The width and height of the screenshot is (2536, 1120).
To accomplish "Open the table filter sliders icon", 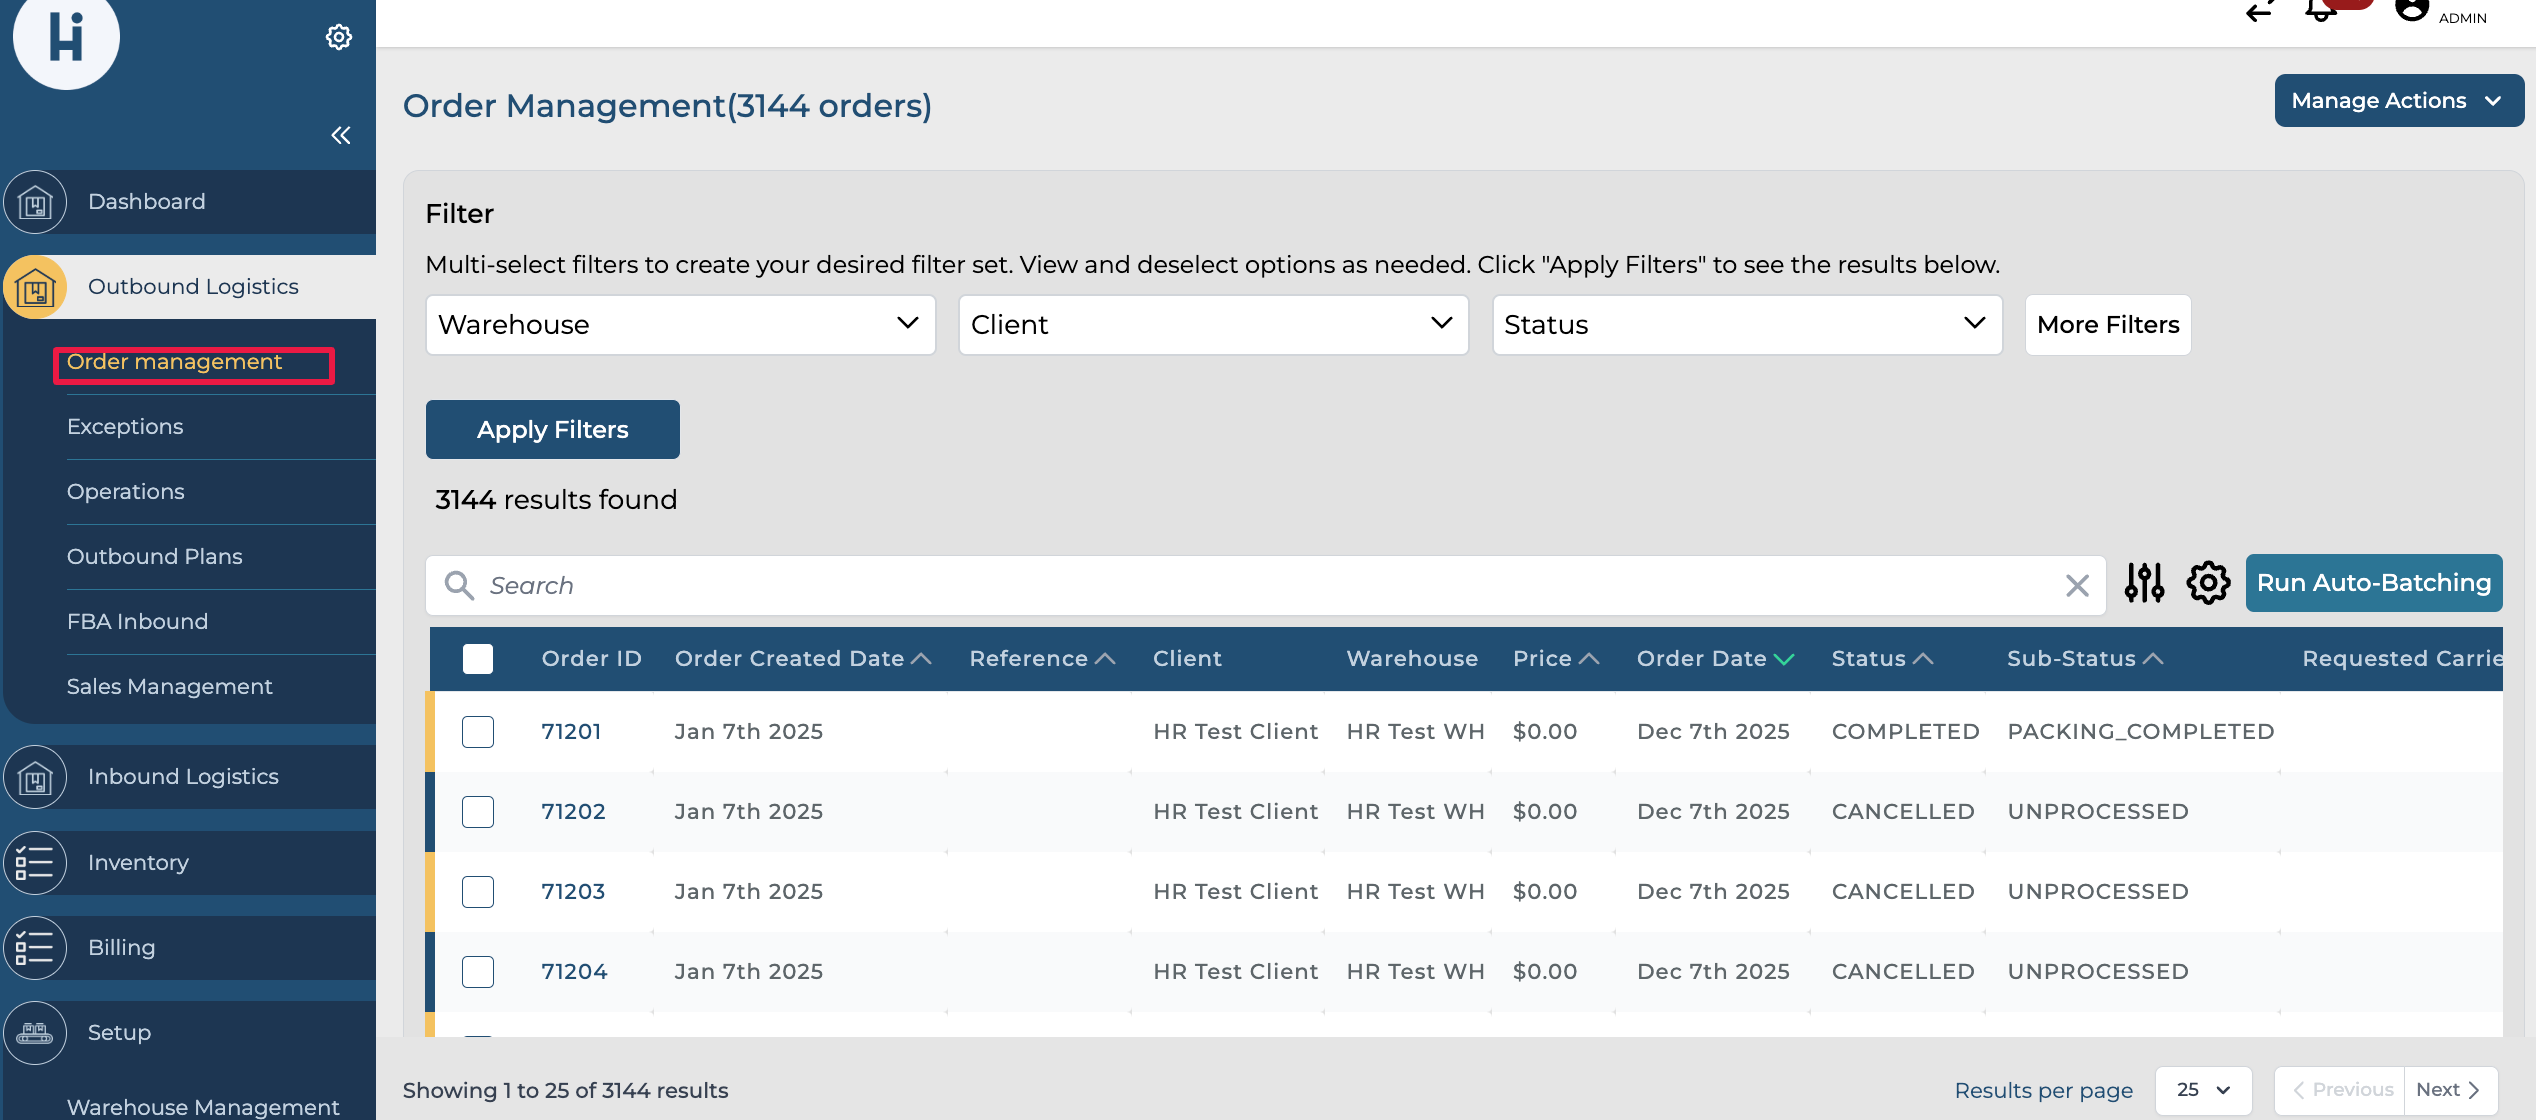I will [2144, 583].
